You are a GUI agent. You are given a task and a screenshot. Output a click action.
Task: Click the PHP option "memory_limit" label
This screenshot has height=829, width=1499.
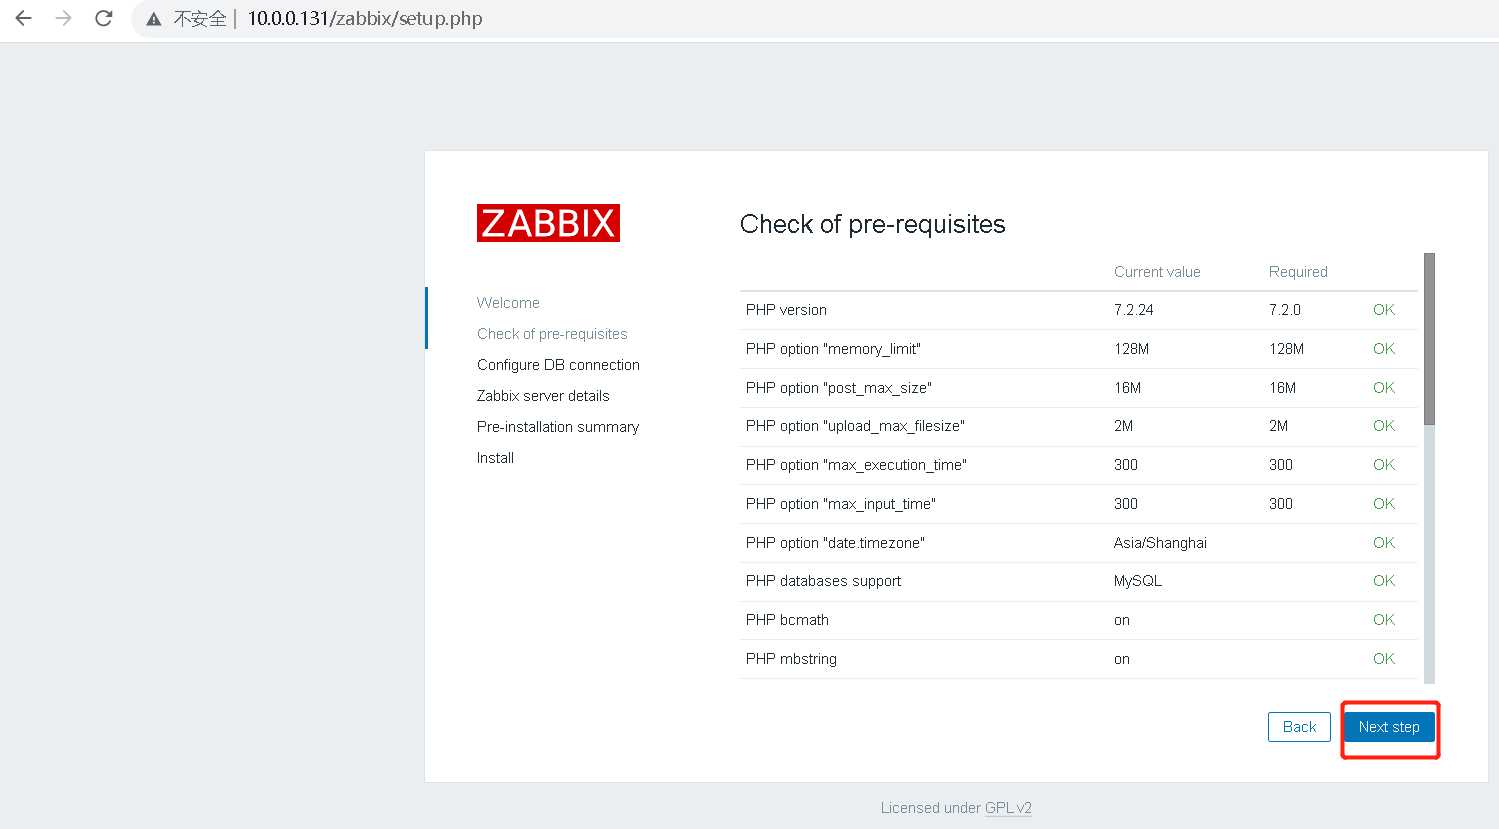(x=833, y=349)
